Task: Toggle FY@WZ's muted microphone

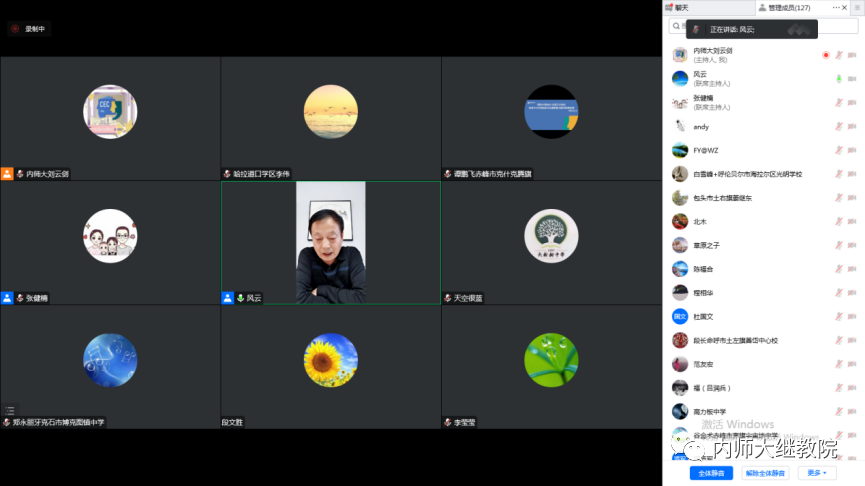Action: click(x=839, y=150)
